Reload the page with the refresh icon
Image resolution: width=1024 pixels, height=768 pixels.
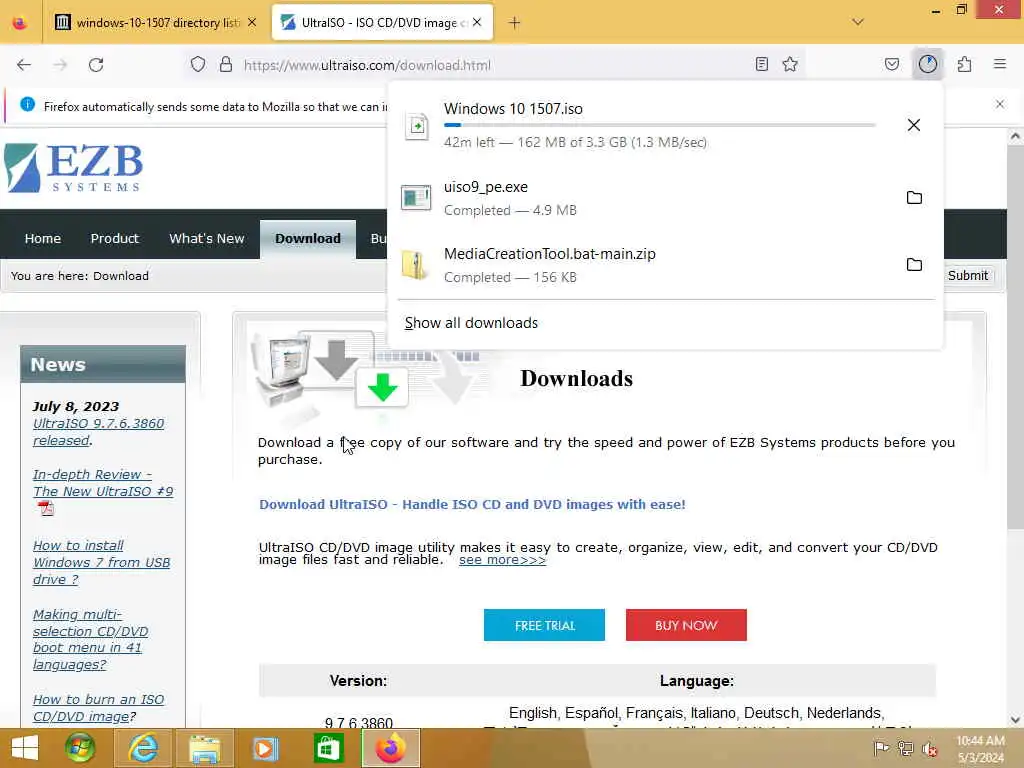[x=96, y=65]
